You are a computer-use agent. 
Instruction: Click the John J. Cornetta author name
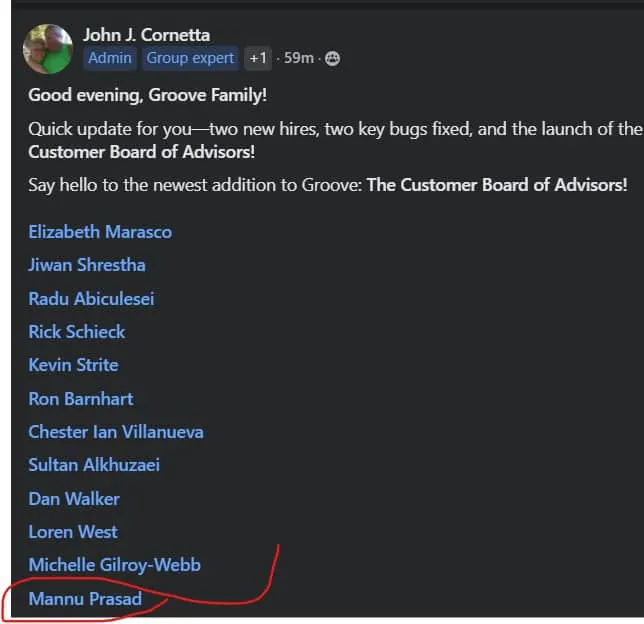(147, 35)
